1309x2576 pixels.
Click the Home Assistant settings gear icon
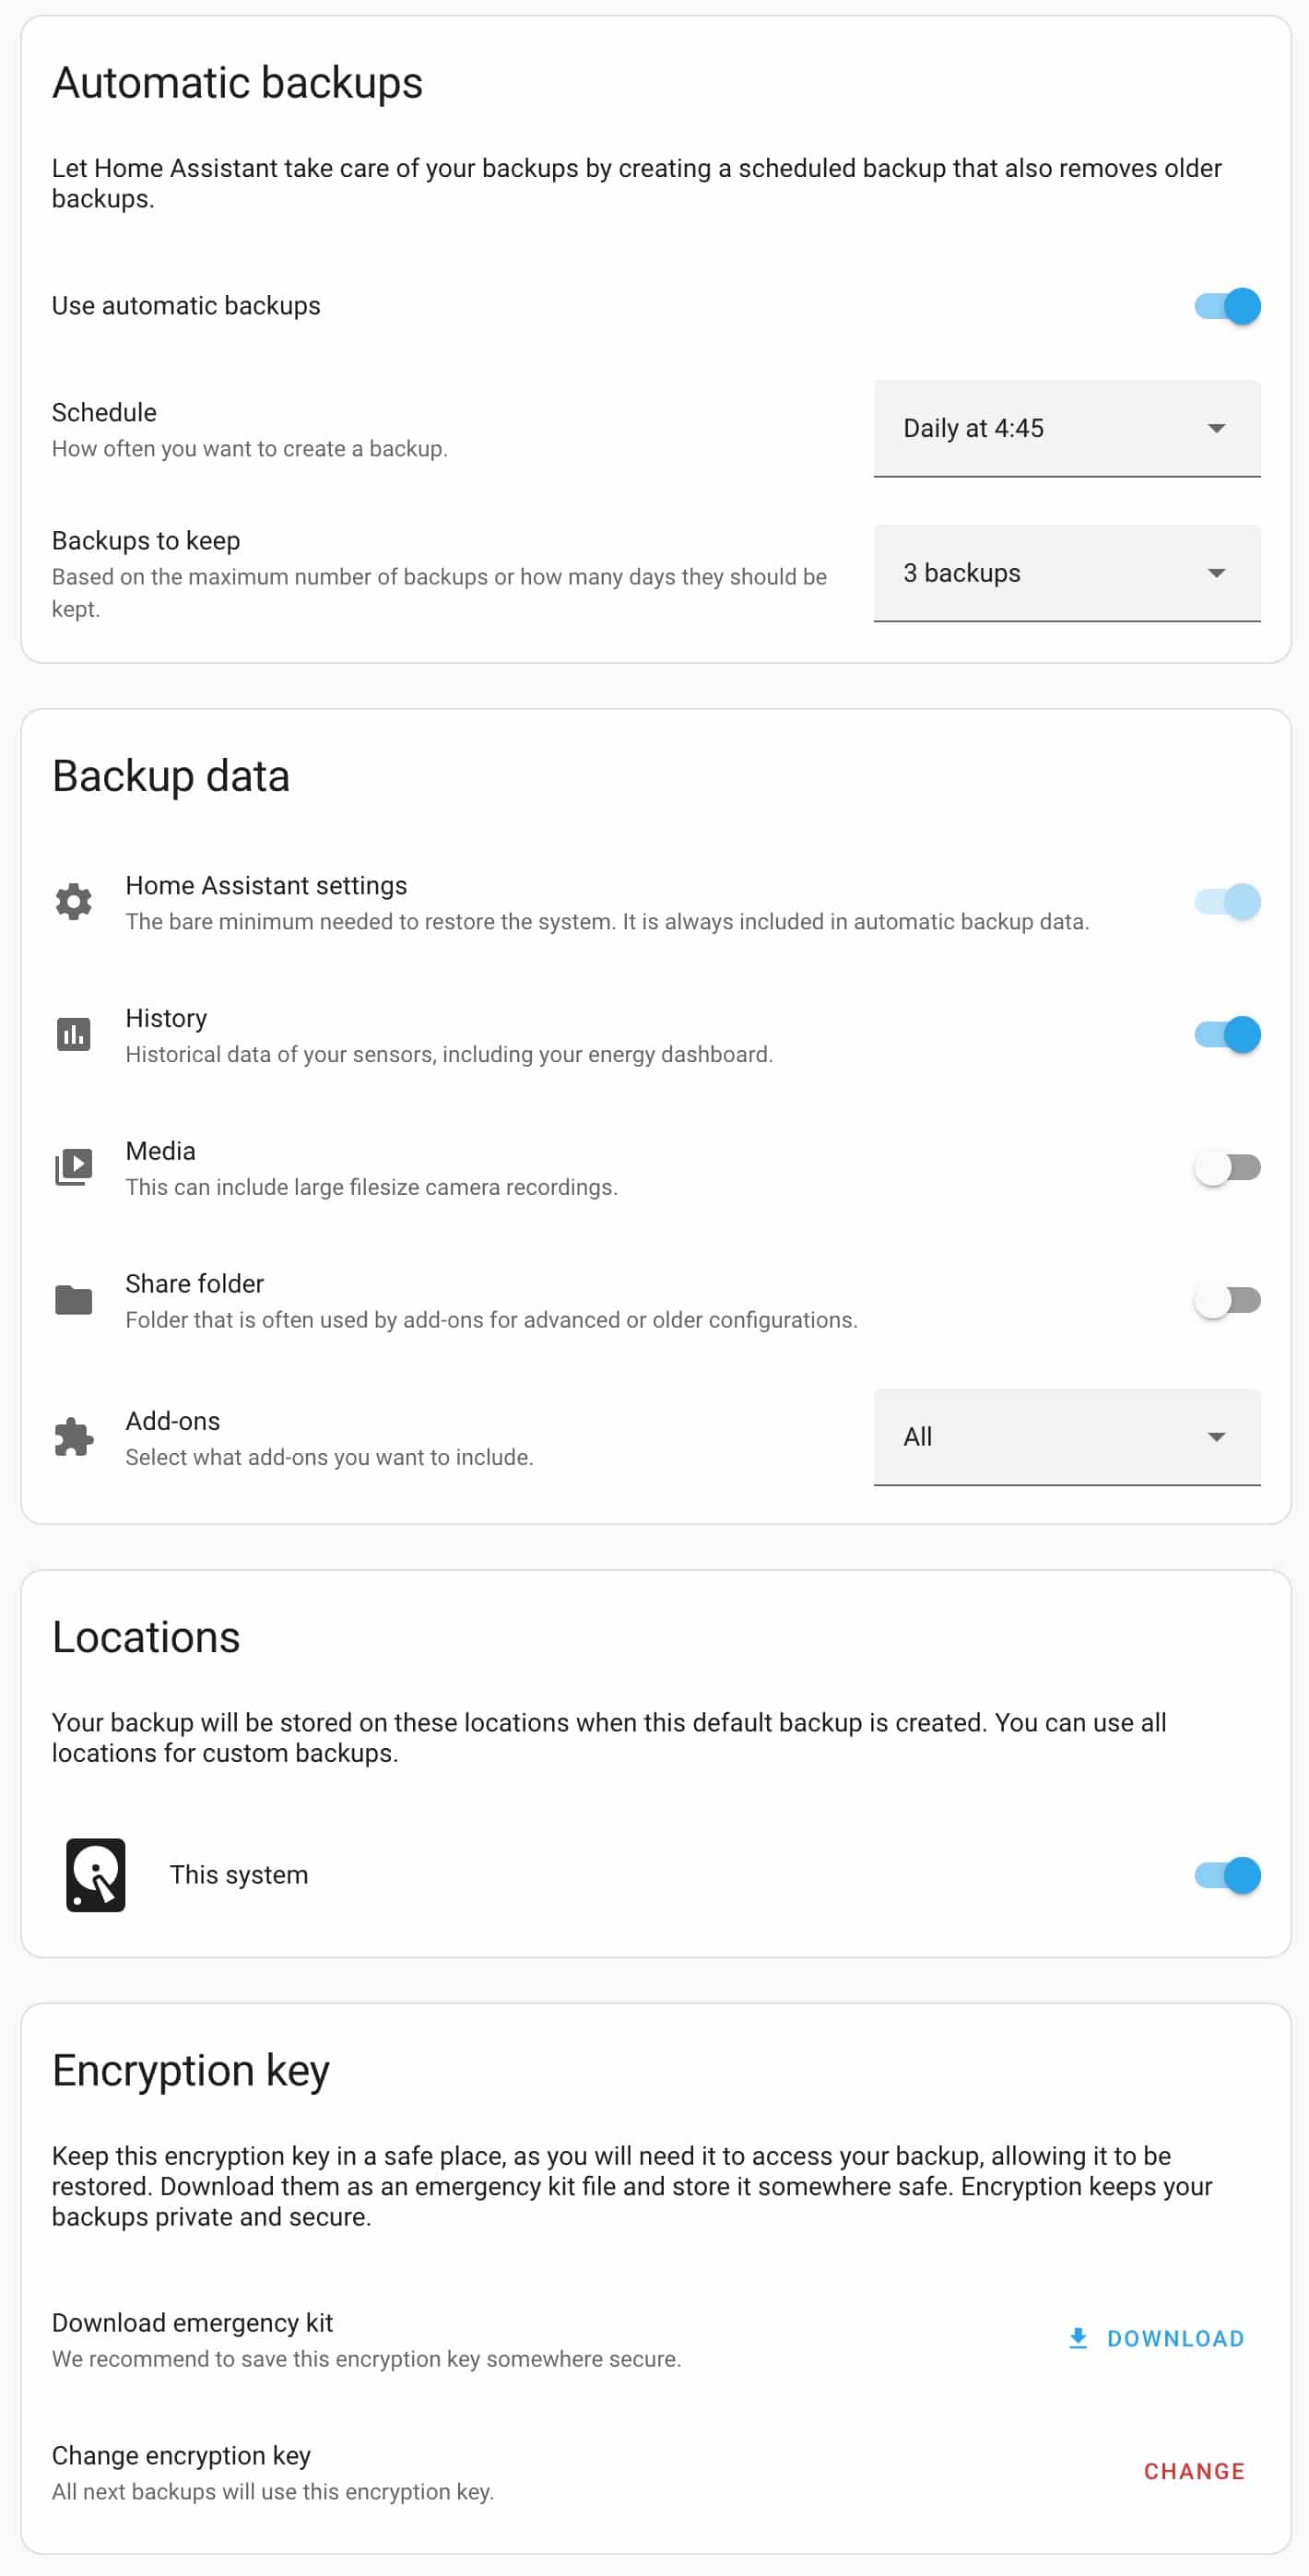point(73,901)
